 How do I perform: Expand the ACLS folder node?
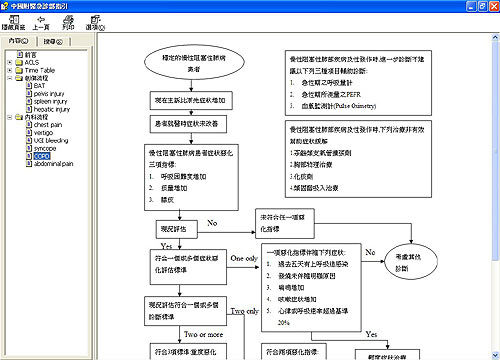tap(10, 62)
